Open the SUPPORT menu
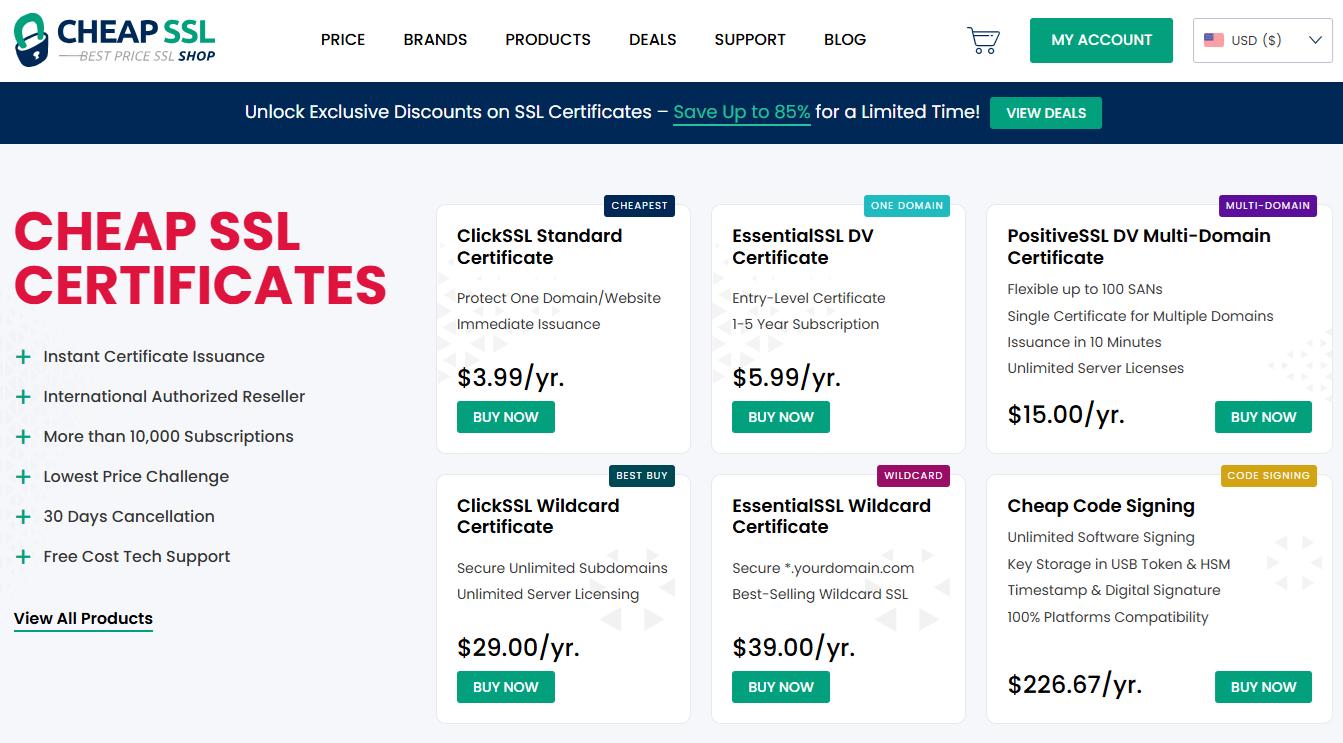 pyautogui.click(x=750, y=40)
